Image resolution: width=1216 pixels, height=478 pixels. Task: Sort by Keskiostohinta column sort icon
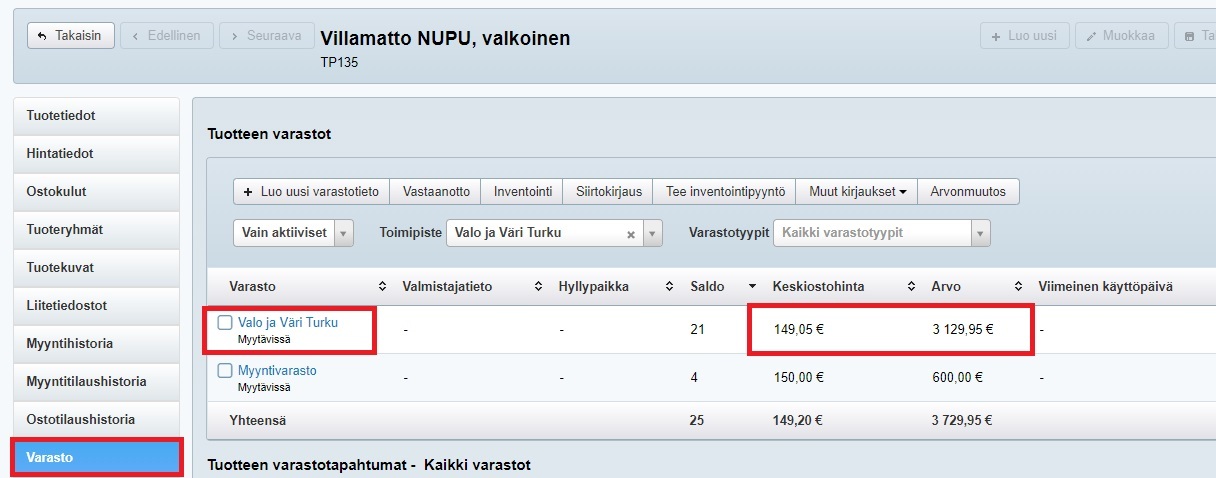point(912,287)
